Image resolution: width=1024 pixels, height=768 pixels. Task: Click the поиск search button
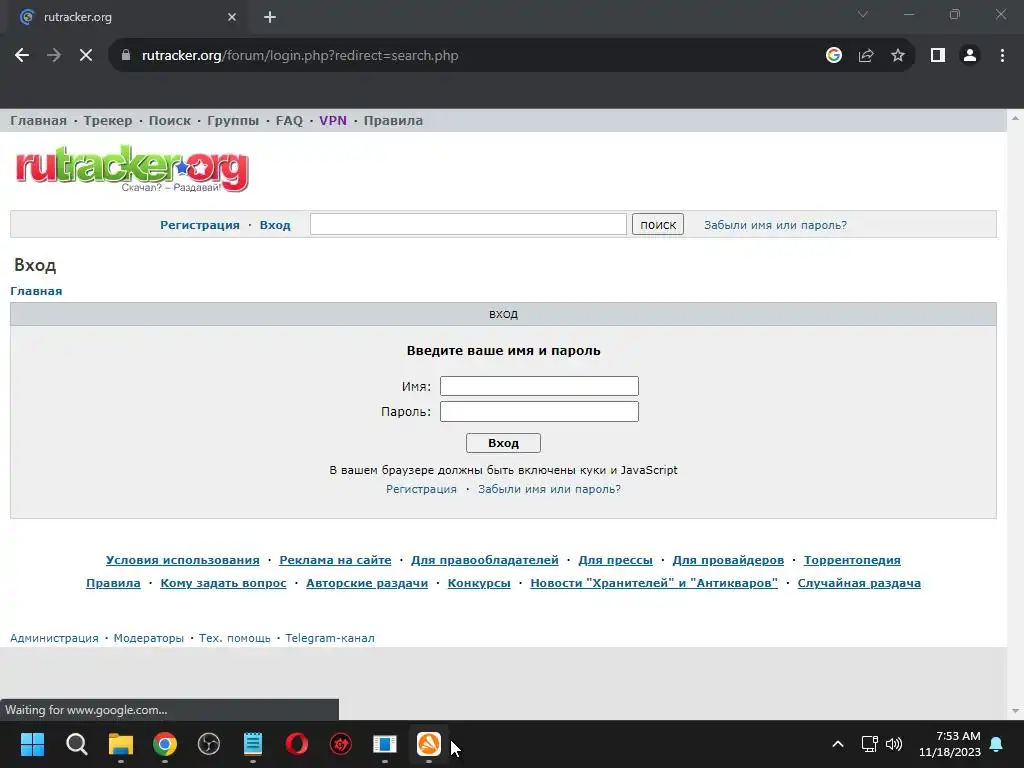(x=658, y=224)
